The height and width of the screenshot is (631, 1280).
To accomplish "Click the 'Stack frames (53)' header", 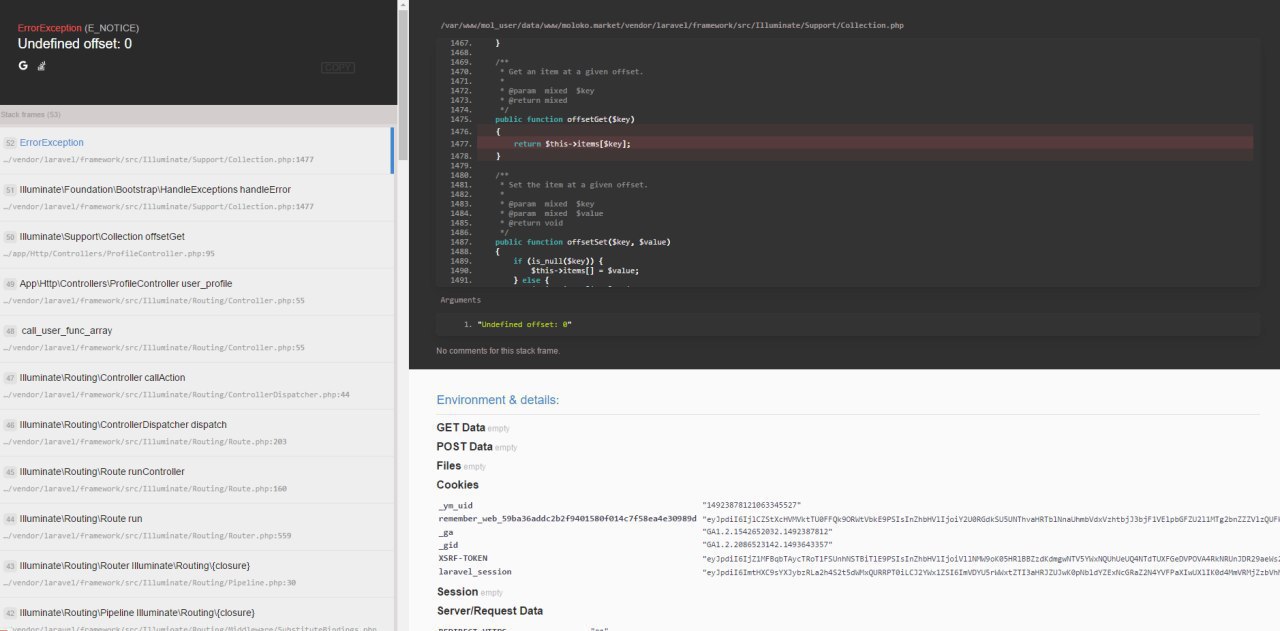I will [x=31, y=115].
